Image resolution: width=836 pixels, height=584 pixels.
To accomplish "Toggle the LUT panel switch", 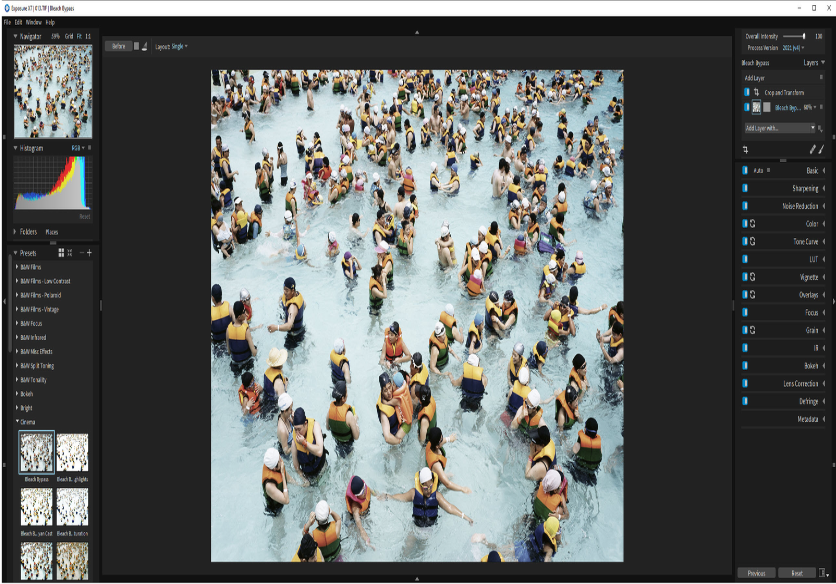I will 745,259.
